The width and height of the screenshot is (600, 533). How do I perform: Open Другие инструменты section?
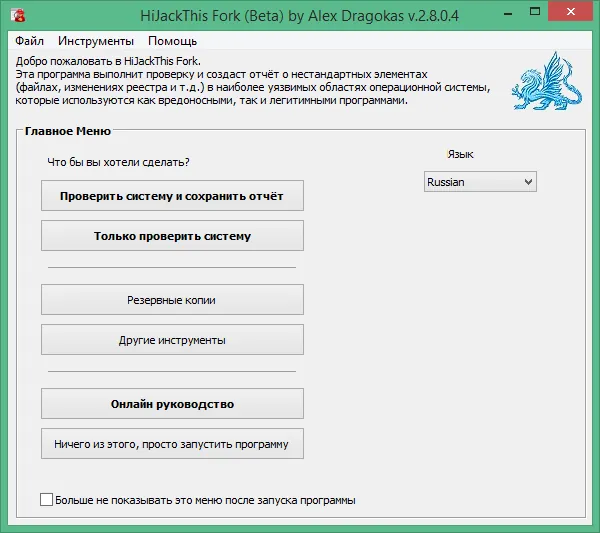(172, 340)
